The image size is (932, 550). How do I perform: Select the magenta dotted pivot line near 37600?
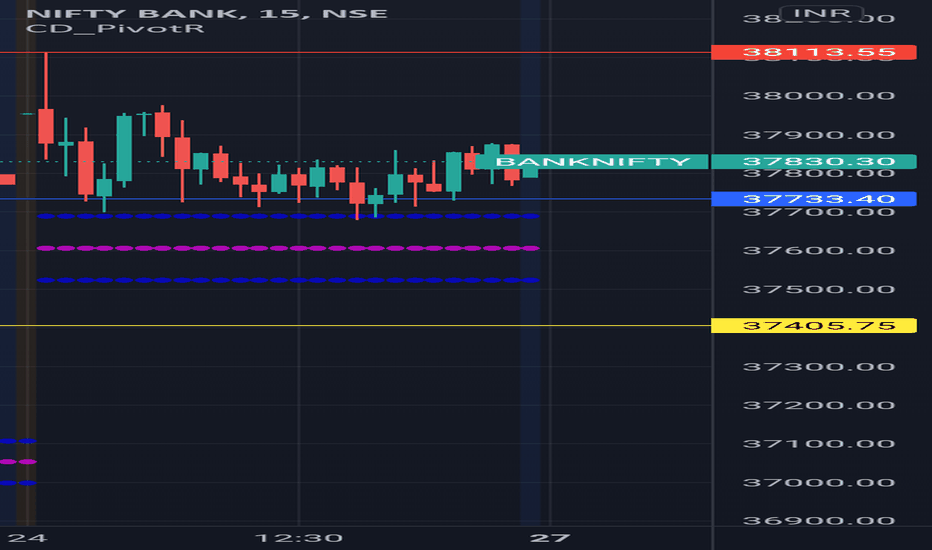pyautogui.click(x=288, y=248)
